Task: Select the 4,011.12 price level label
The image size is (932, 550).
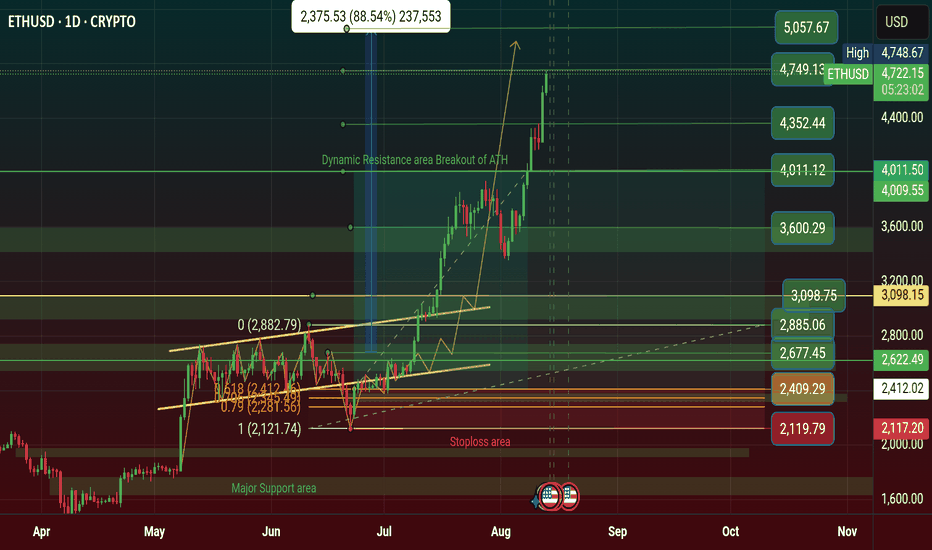Action: [x=802, y=170]
